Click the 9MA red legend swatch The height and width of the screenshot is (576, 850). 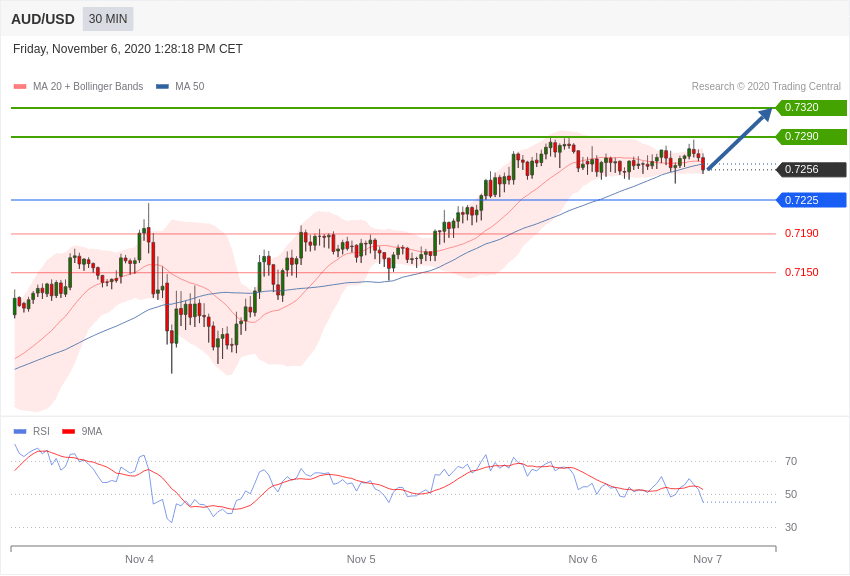click(68, 431)
